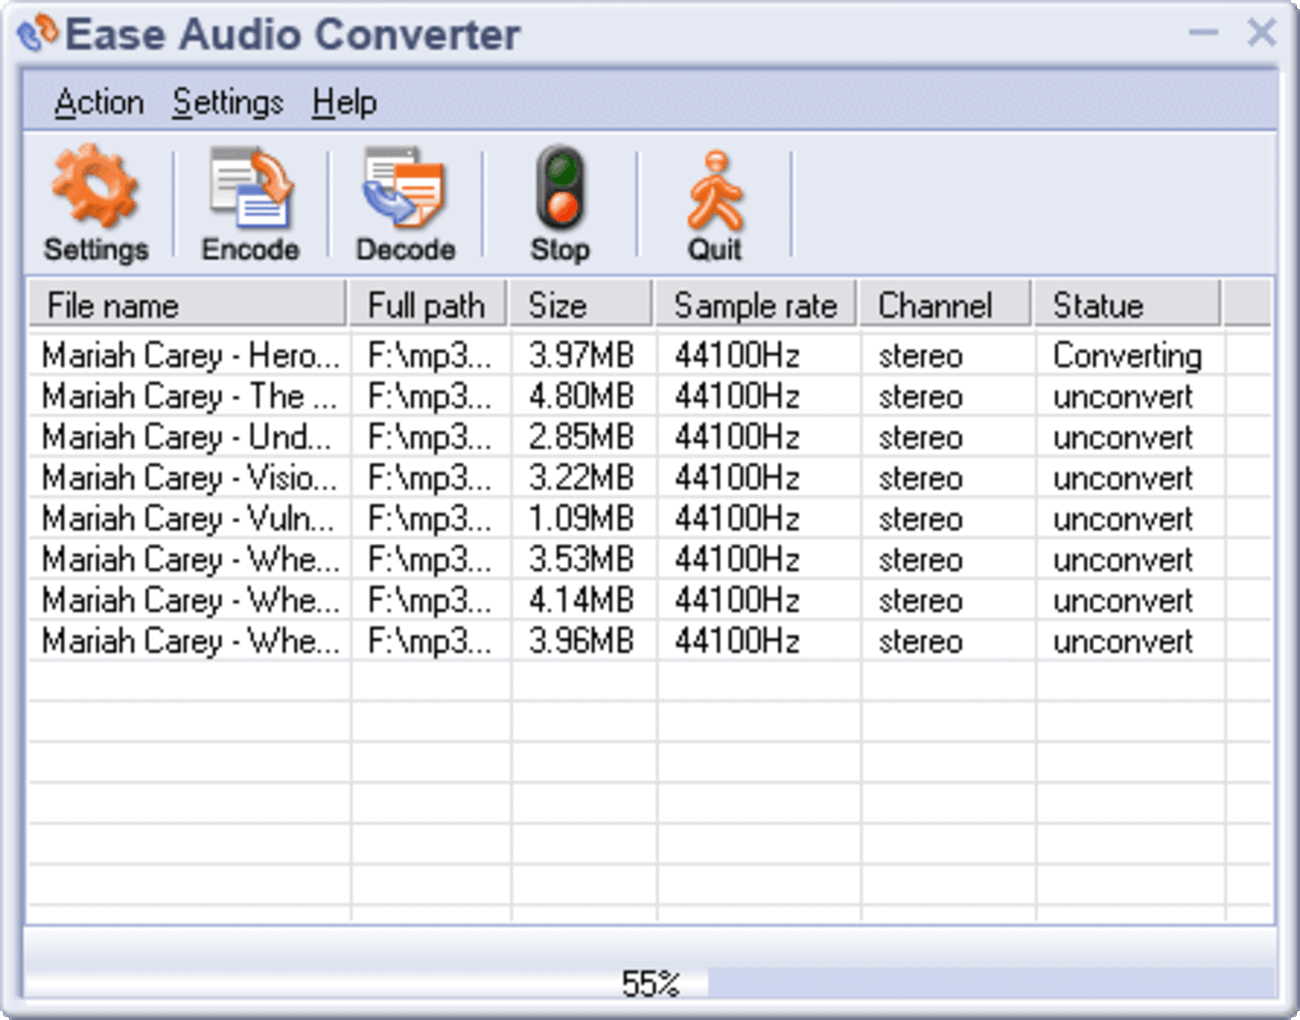Click the Statue column header
The width and height of the screenshot is (1300, 1020).
(x=1127, y=305)
